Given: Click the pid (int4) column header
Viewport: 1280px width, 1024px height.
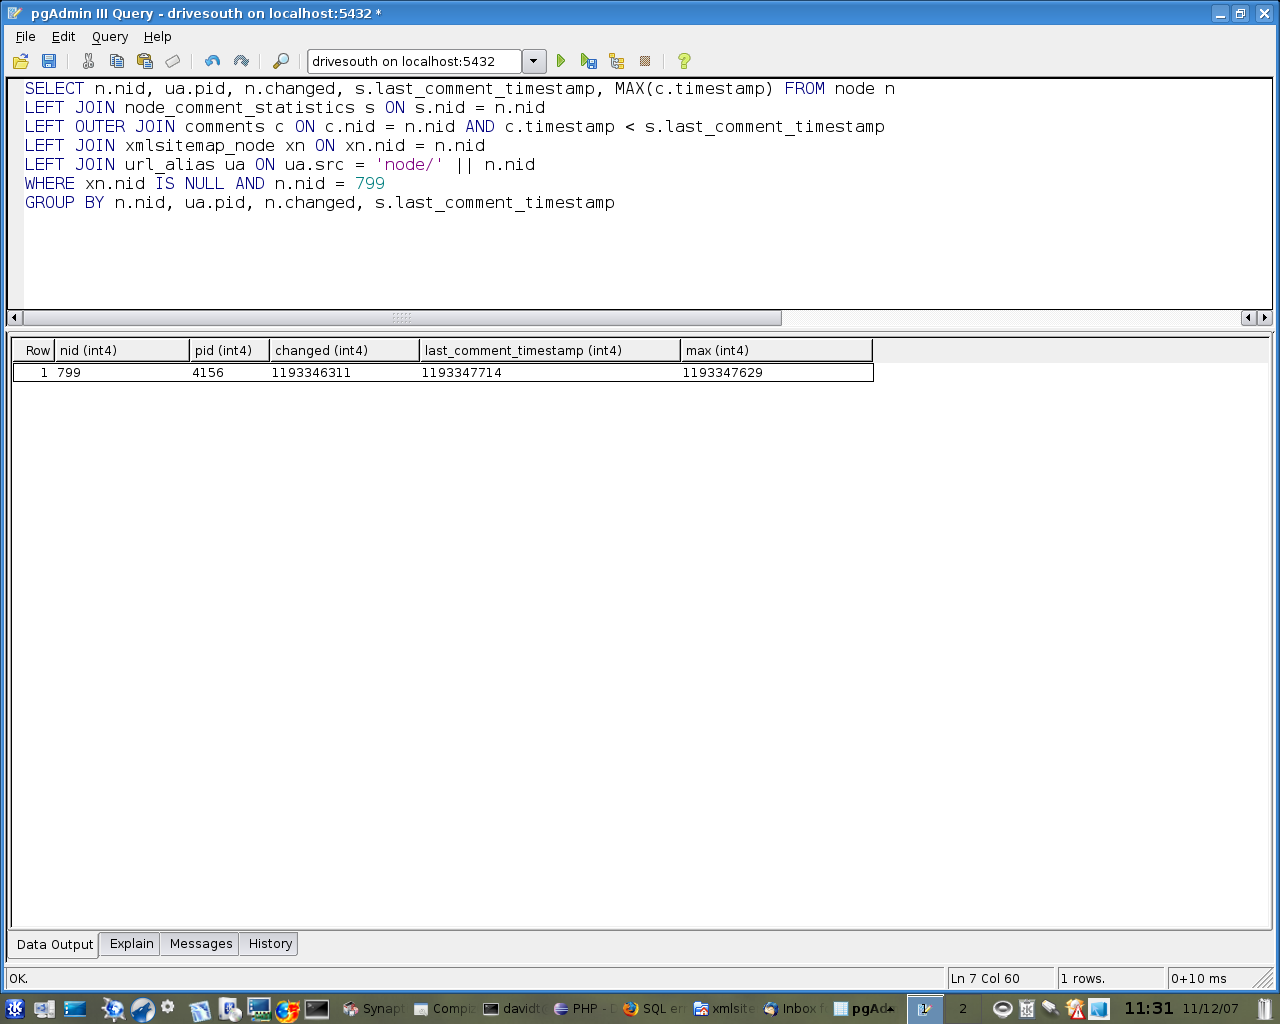Looking at the screenshot, I should (x=230, y=350).
